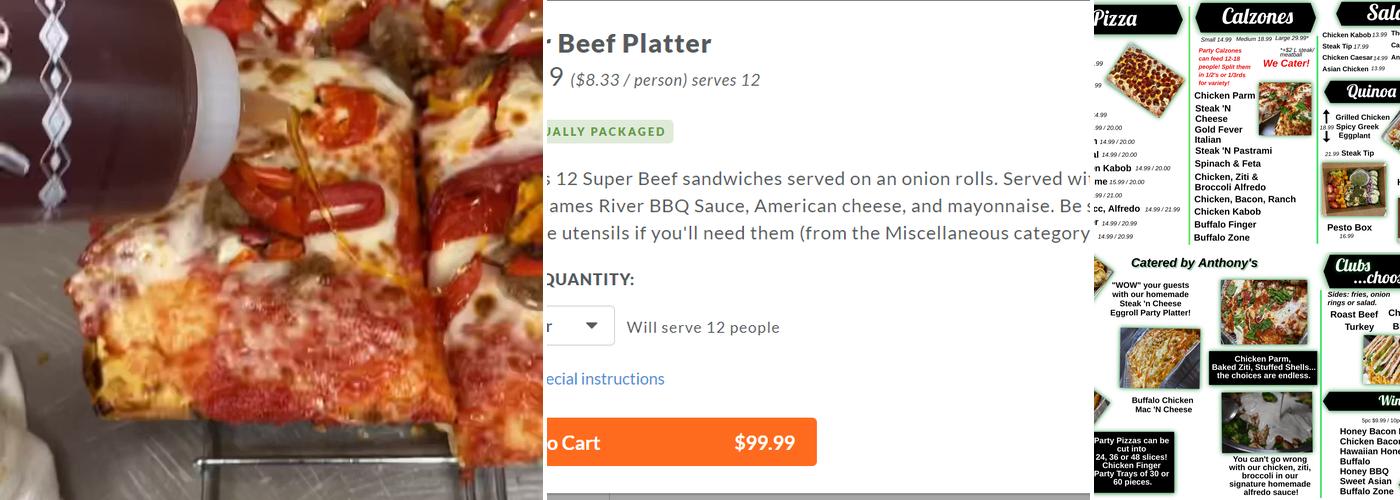Select Chicken Parm in the calzone list
1400x500 pixels.
click(x=1225, y=96)
